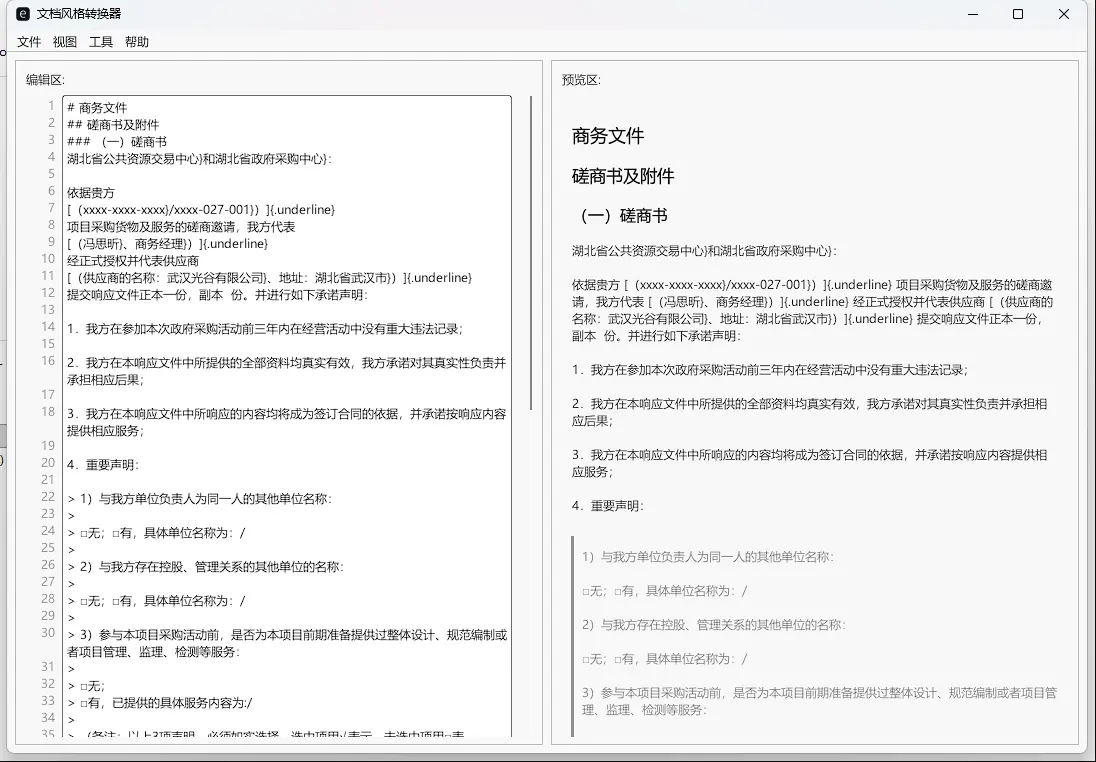
Task: Minimize the 文档风格转换器 window
Action: click(x=971, y=14)
